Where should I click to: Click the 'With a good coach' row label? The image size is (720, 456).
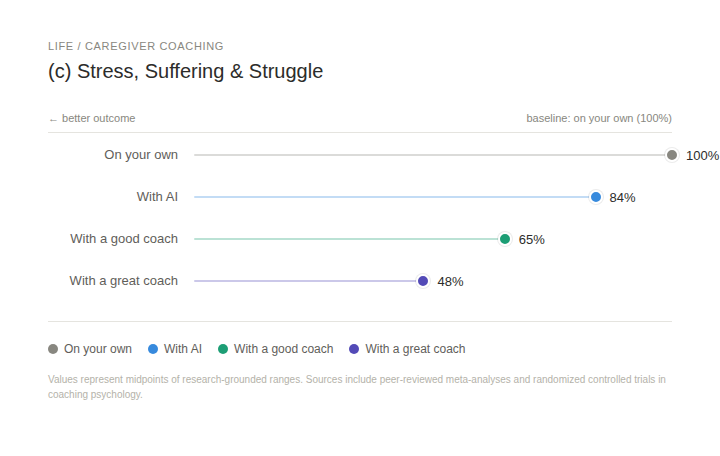(x=124, y=239)
